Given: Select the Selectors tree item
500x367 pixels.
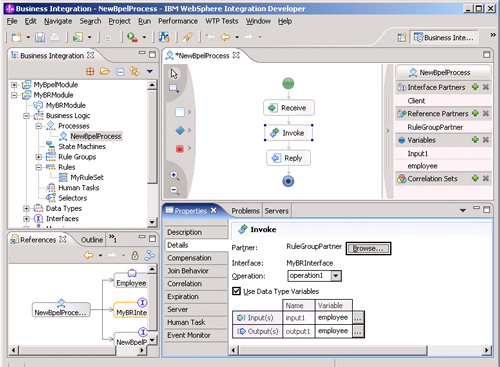Looking at the screenshot, I should pos(73,198).
